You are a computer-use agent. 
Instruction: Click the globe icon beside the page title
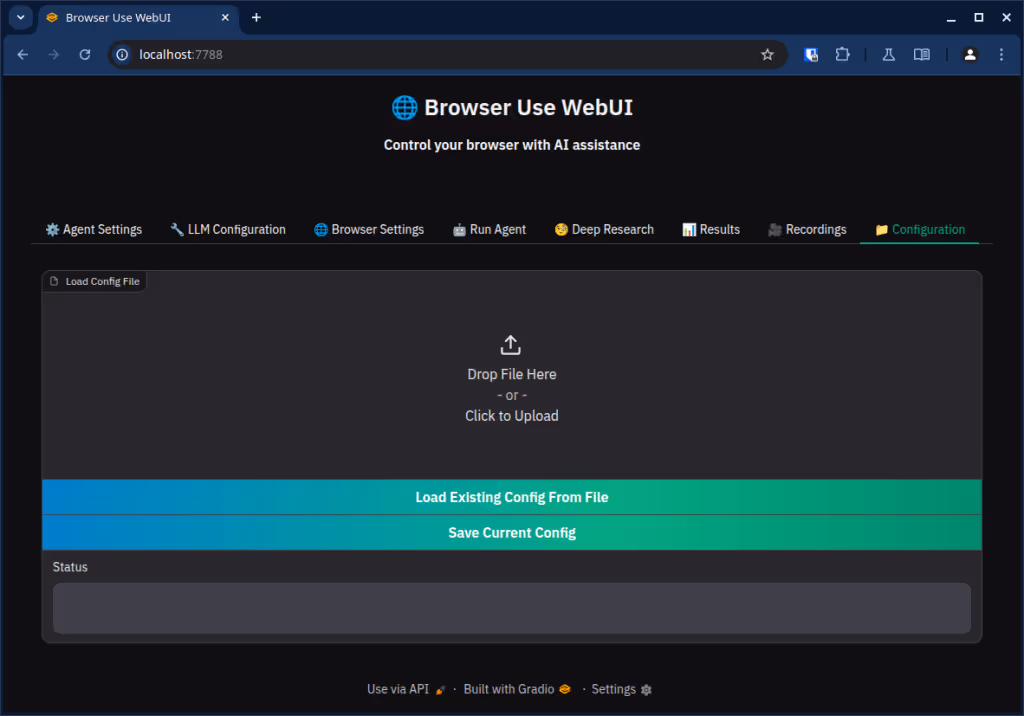click(404, 108)
